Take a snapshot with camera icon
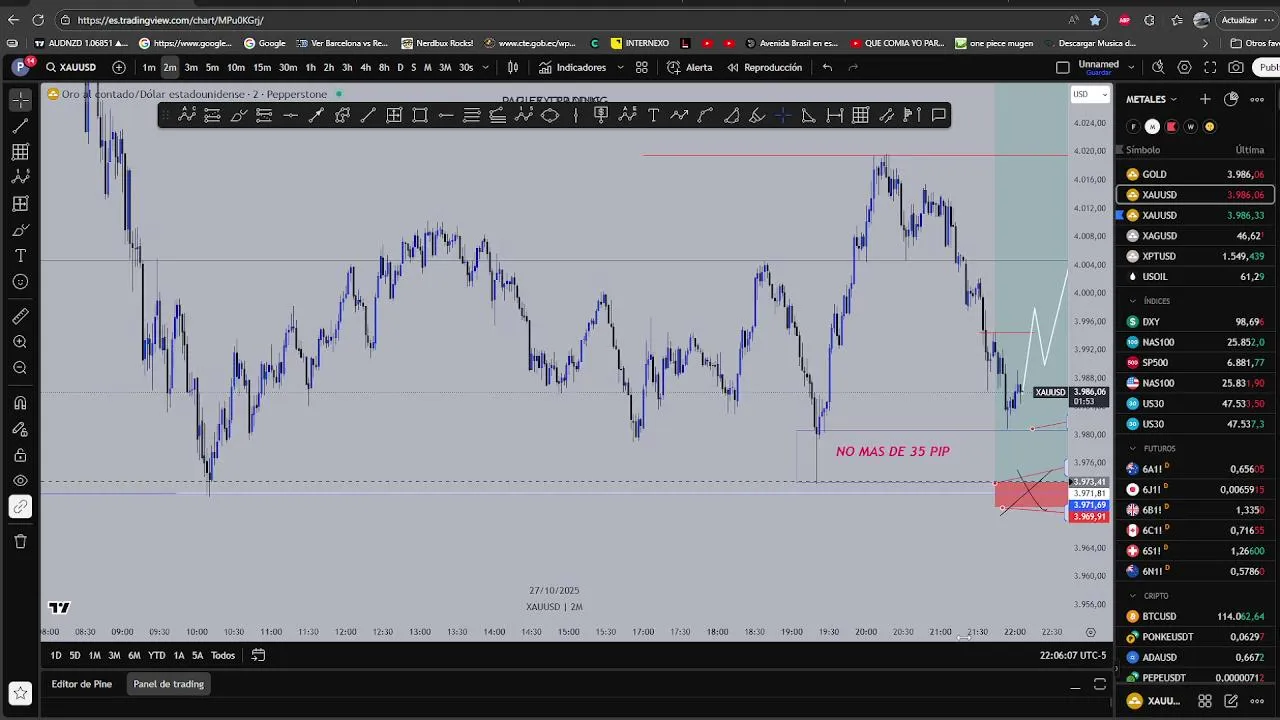The height and width of the screenshot is (720, 1280). click(1236, 67)
